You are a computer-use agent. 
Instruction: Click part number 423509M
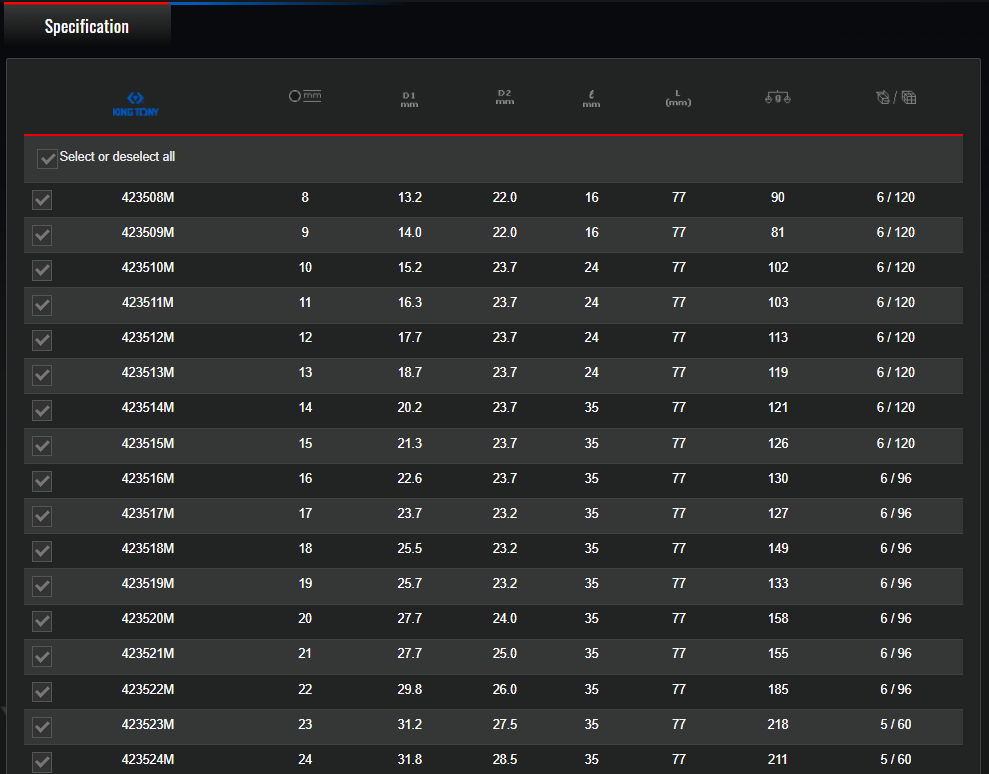pos(148,232)
